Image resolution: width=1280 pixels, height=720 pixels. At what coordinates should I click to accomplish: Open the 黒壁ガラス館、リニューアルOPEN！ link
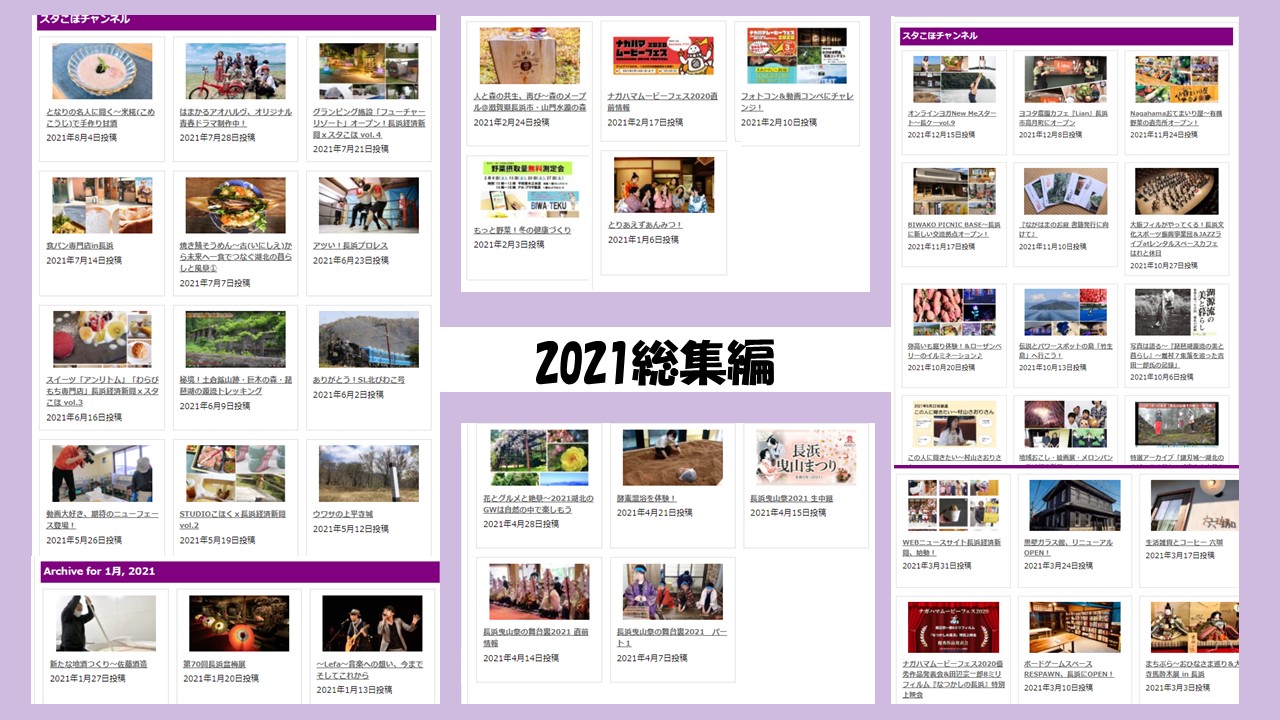point(1067,547)
